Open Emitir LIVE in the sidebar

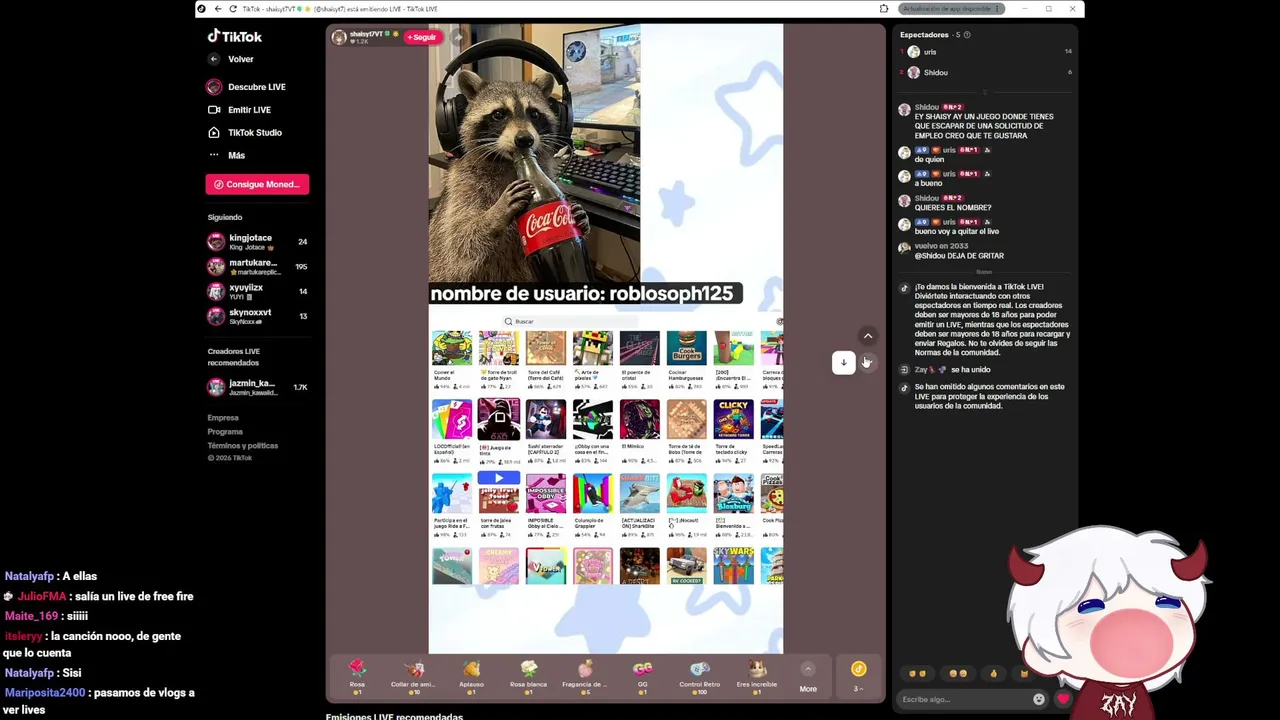click(240, 110)
